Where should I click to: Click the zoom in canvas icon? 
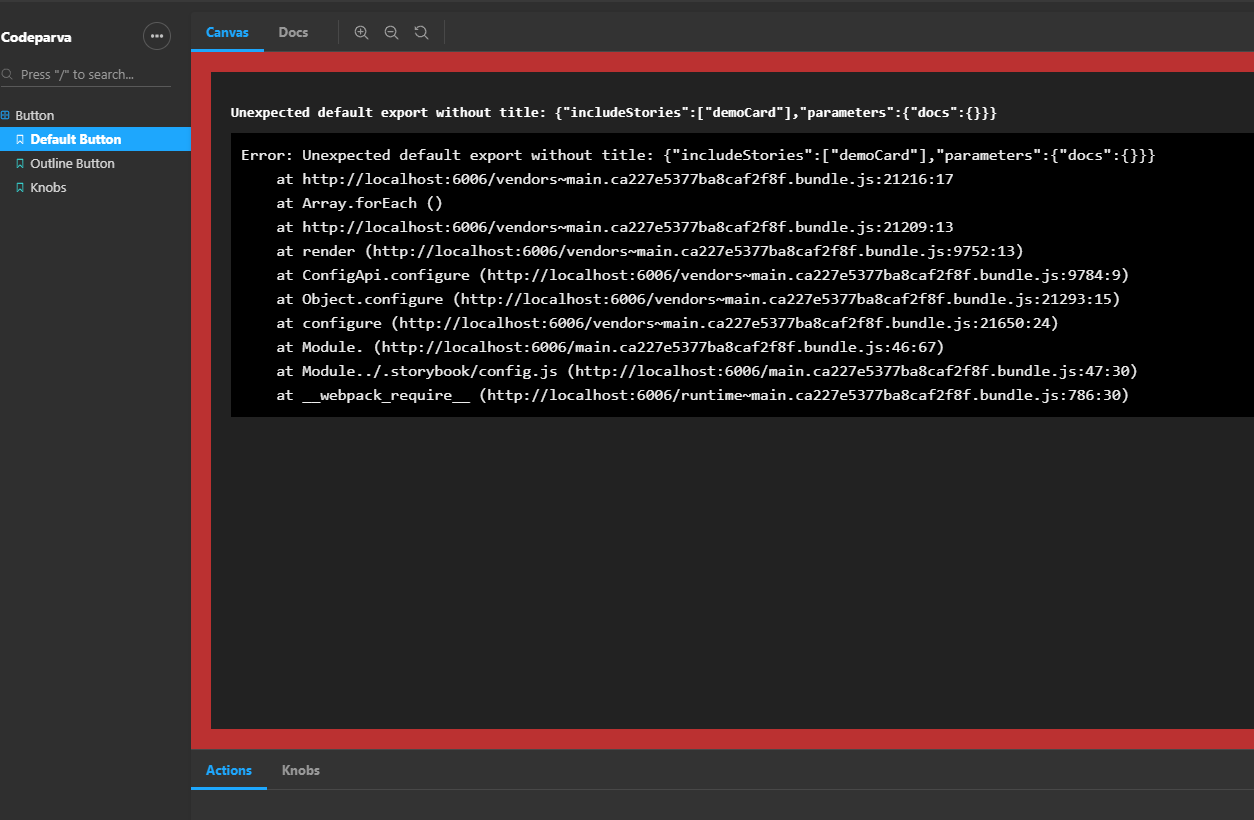pos(361,31)
